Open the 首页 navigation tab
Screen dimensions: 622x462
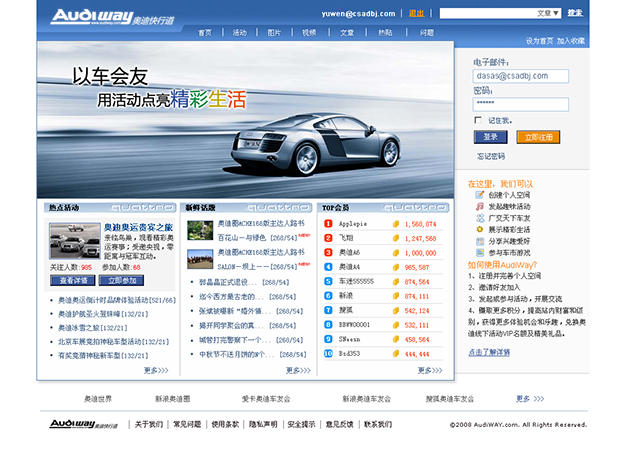[x=205, y=33]
